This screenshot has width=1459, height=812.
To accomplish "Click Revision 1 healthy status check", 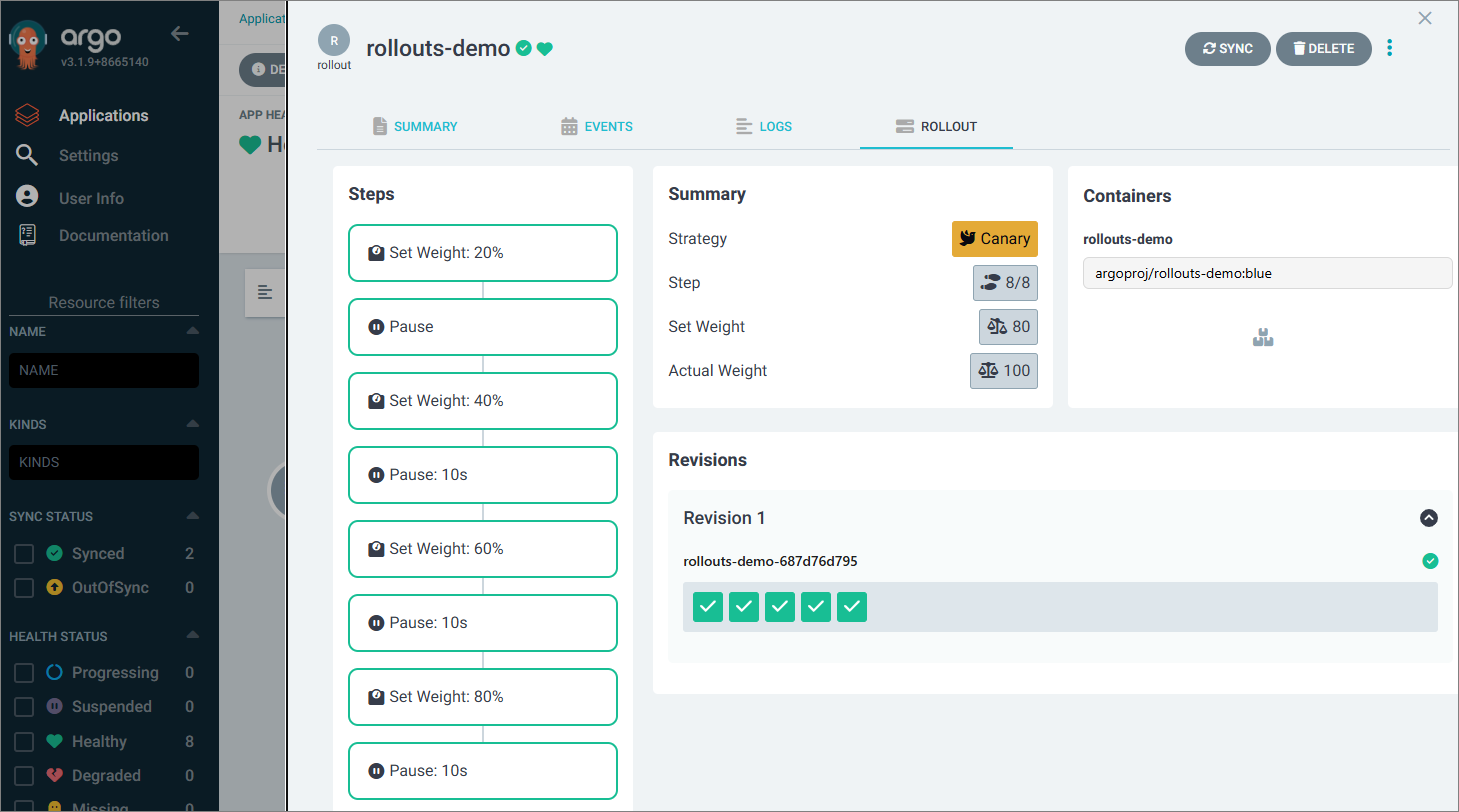I will tap(1430, 561).
